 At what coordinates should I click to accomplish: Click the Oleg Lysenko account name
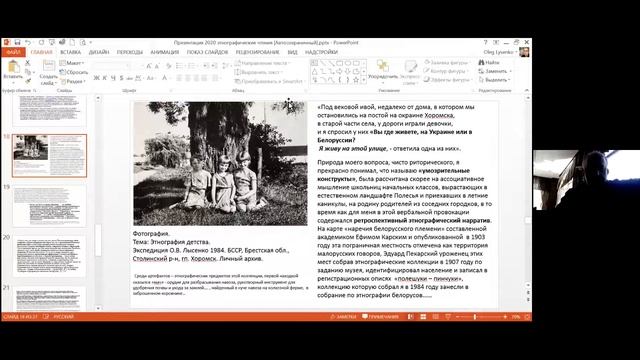(498, 52)
